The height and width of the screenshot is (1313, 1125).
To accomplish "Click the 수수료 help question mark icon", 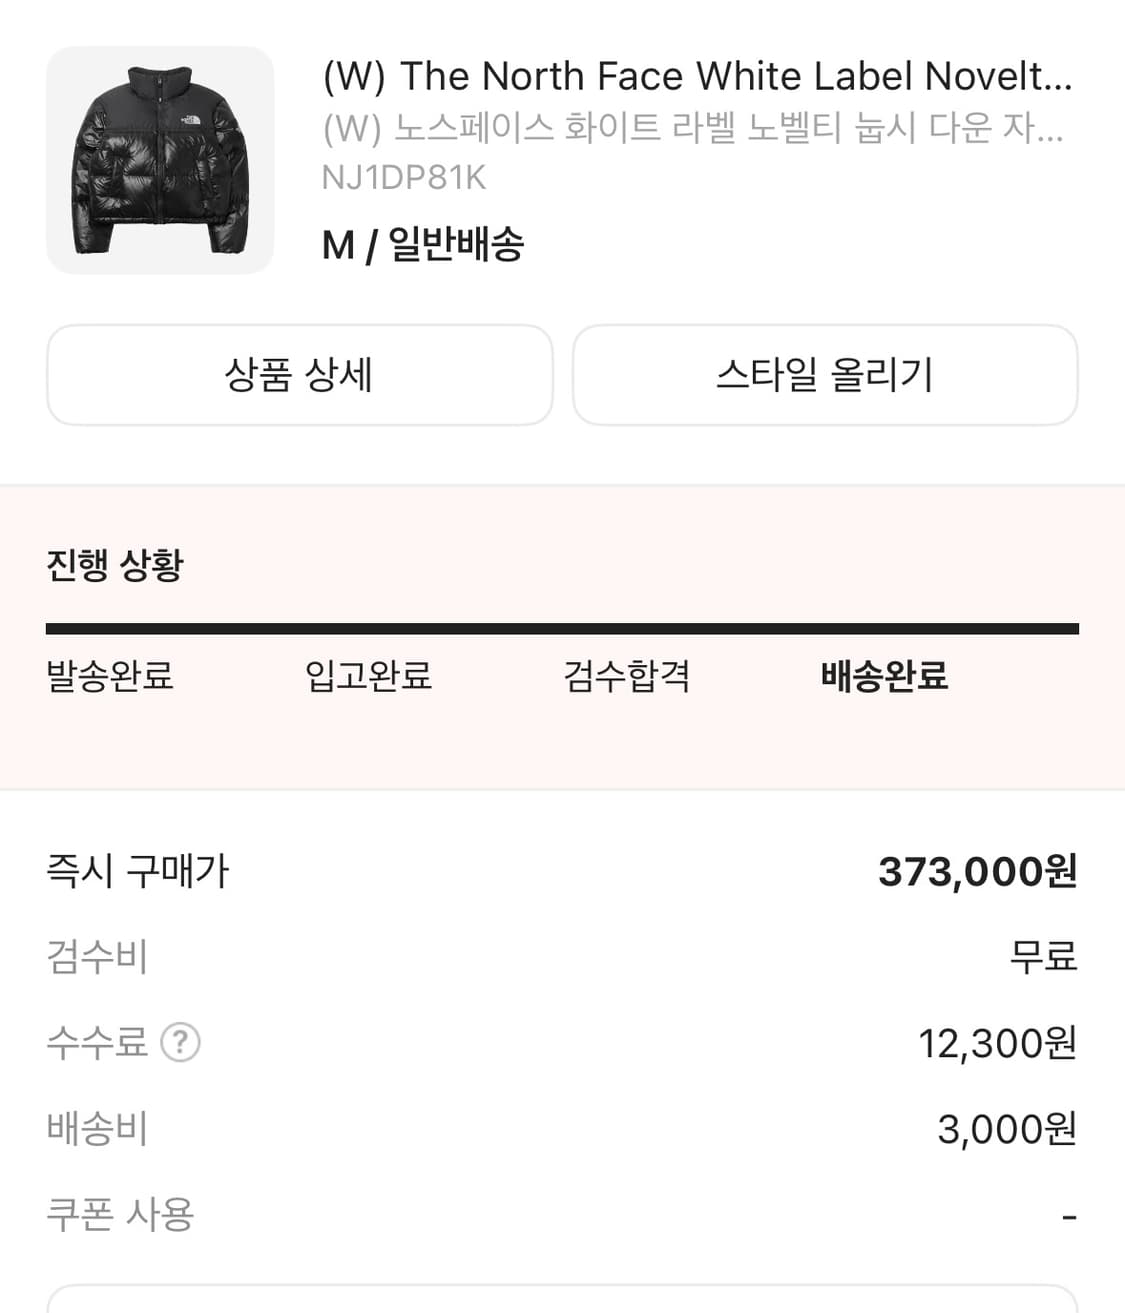I will coord(181,1043).
